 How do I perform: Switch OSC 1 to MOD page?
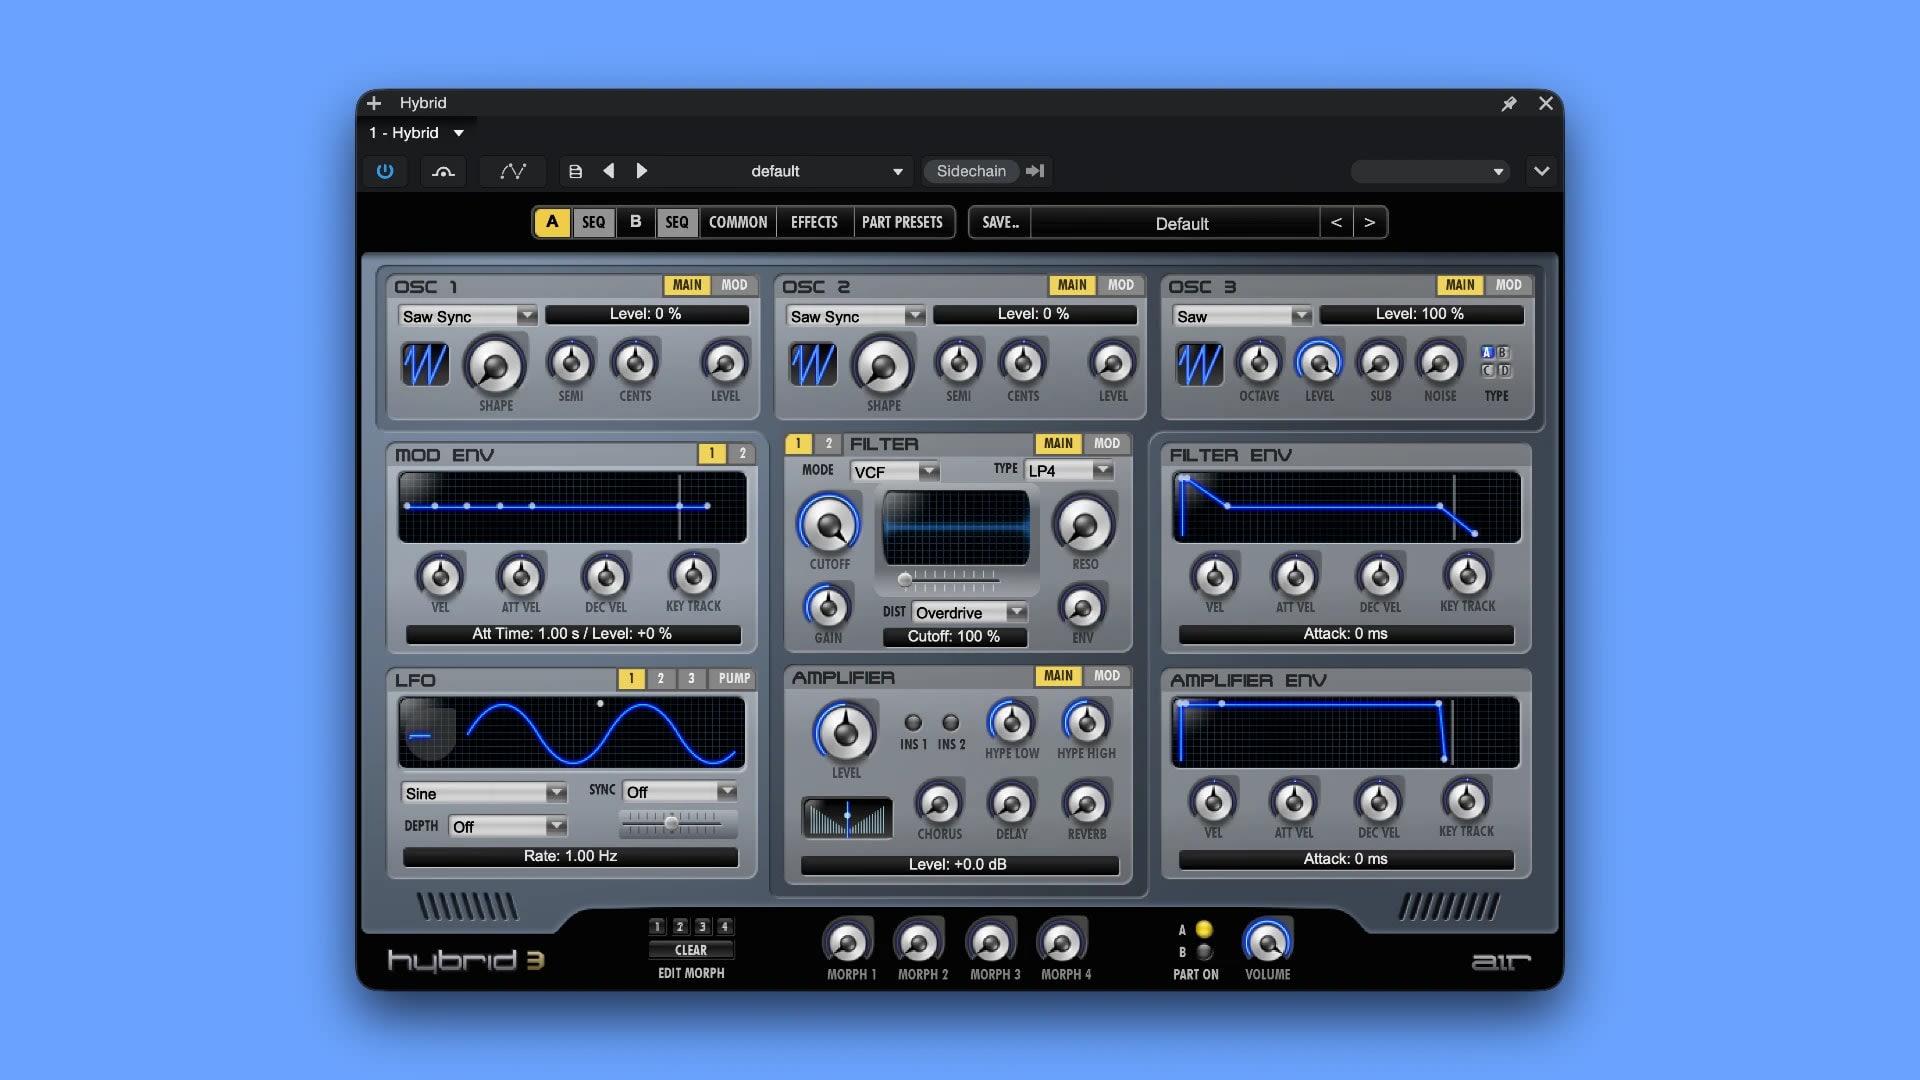pos(734,285)
